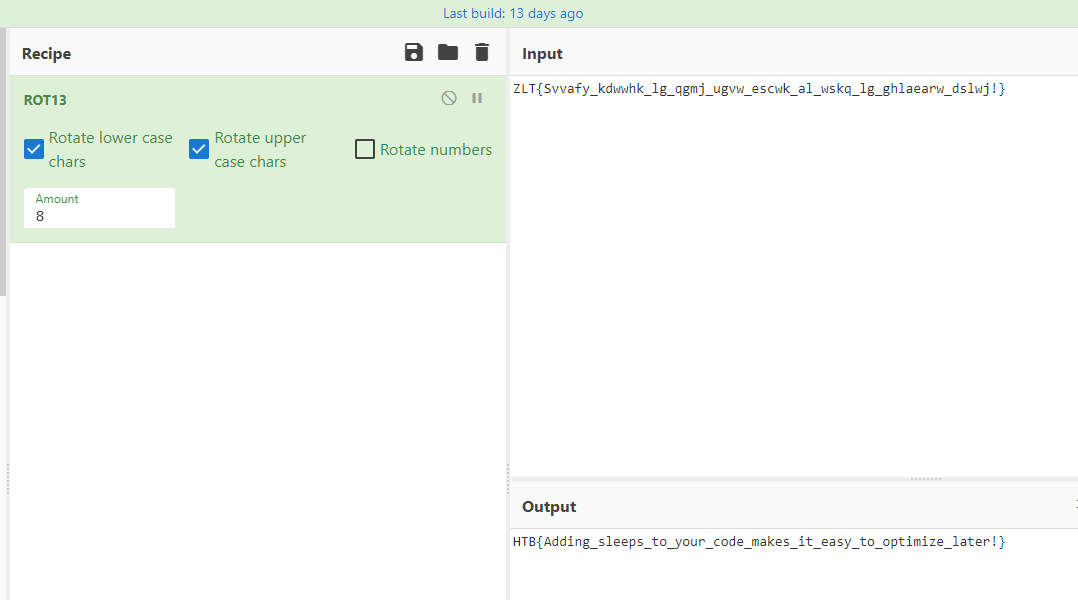The width and height of the screenshot is (1078, 600).
Task: Uncheck Rotate lower case chars
Action: 34,149
